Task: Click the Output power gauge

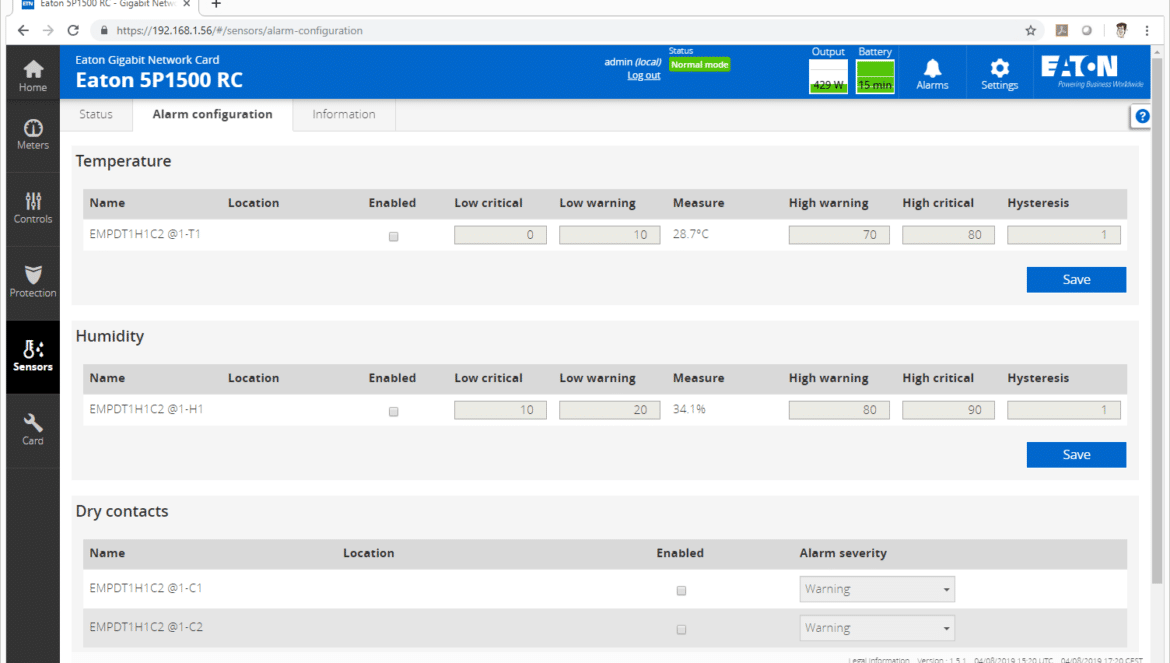Action: 828,76
